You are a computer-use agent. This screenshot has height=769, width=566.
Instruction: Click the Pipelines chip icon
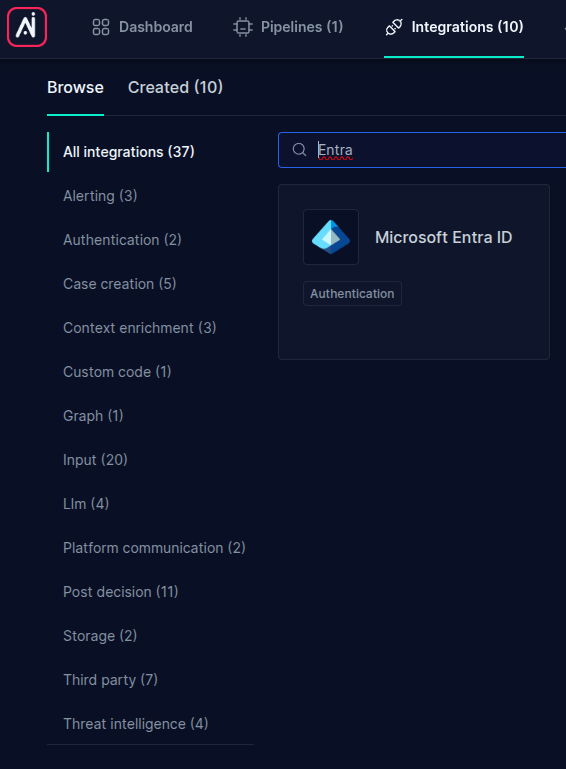pos(243,27)
